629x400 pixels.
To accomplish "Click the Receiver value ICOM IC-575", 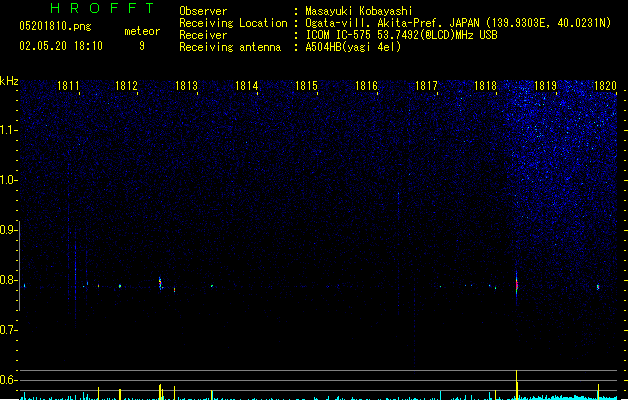I will (339, 35).
